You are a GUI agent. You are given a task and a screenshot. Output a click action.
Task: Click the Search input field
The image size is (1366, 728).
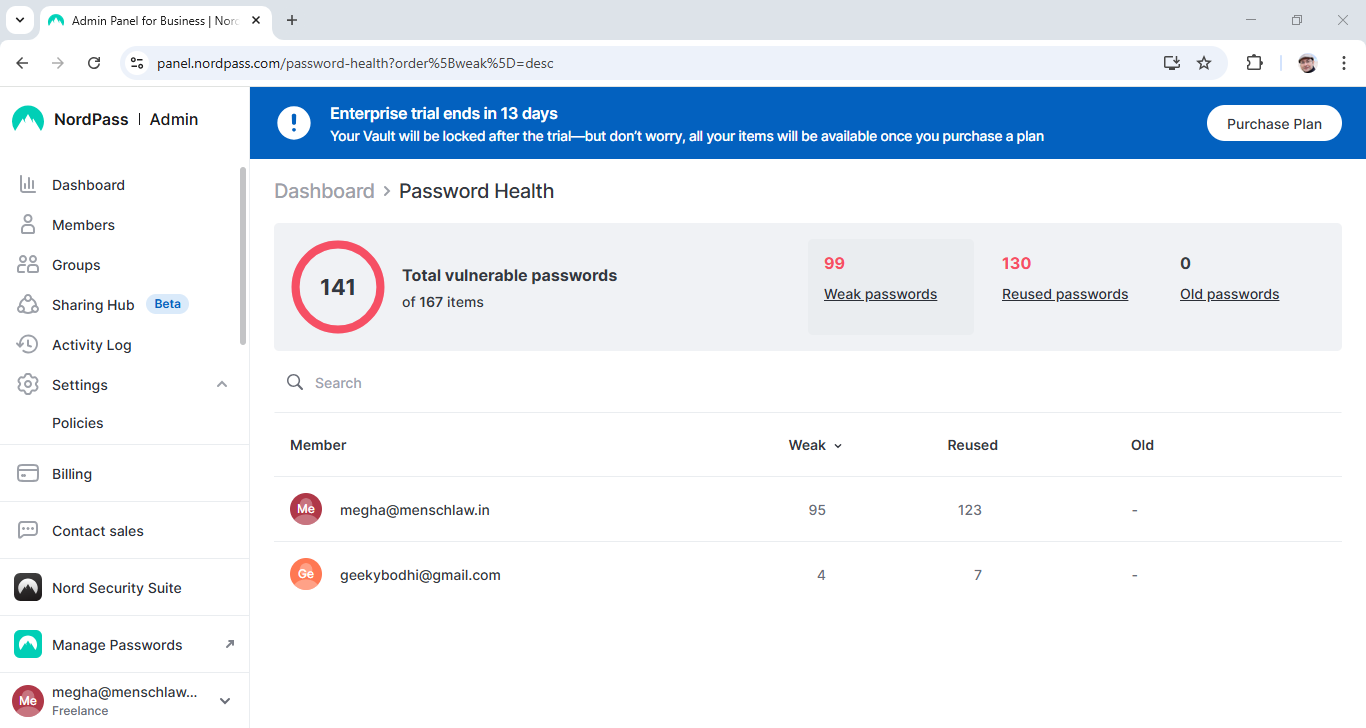(x=808, y=383)
